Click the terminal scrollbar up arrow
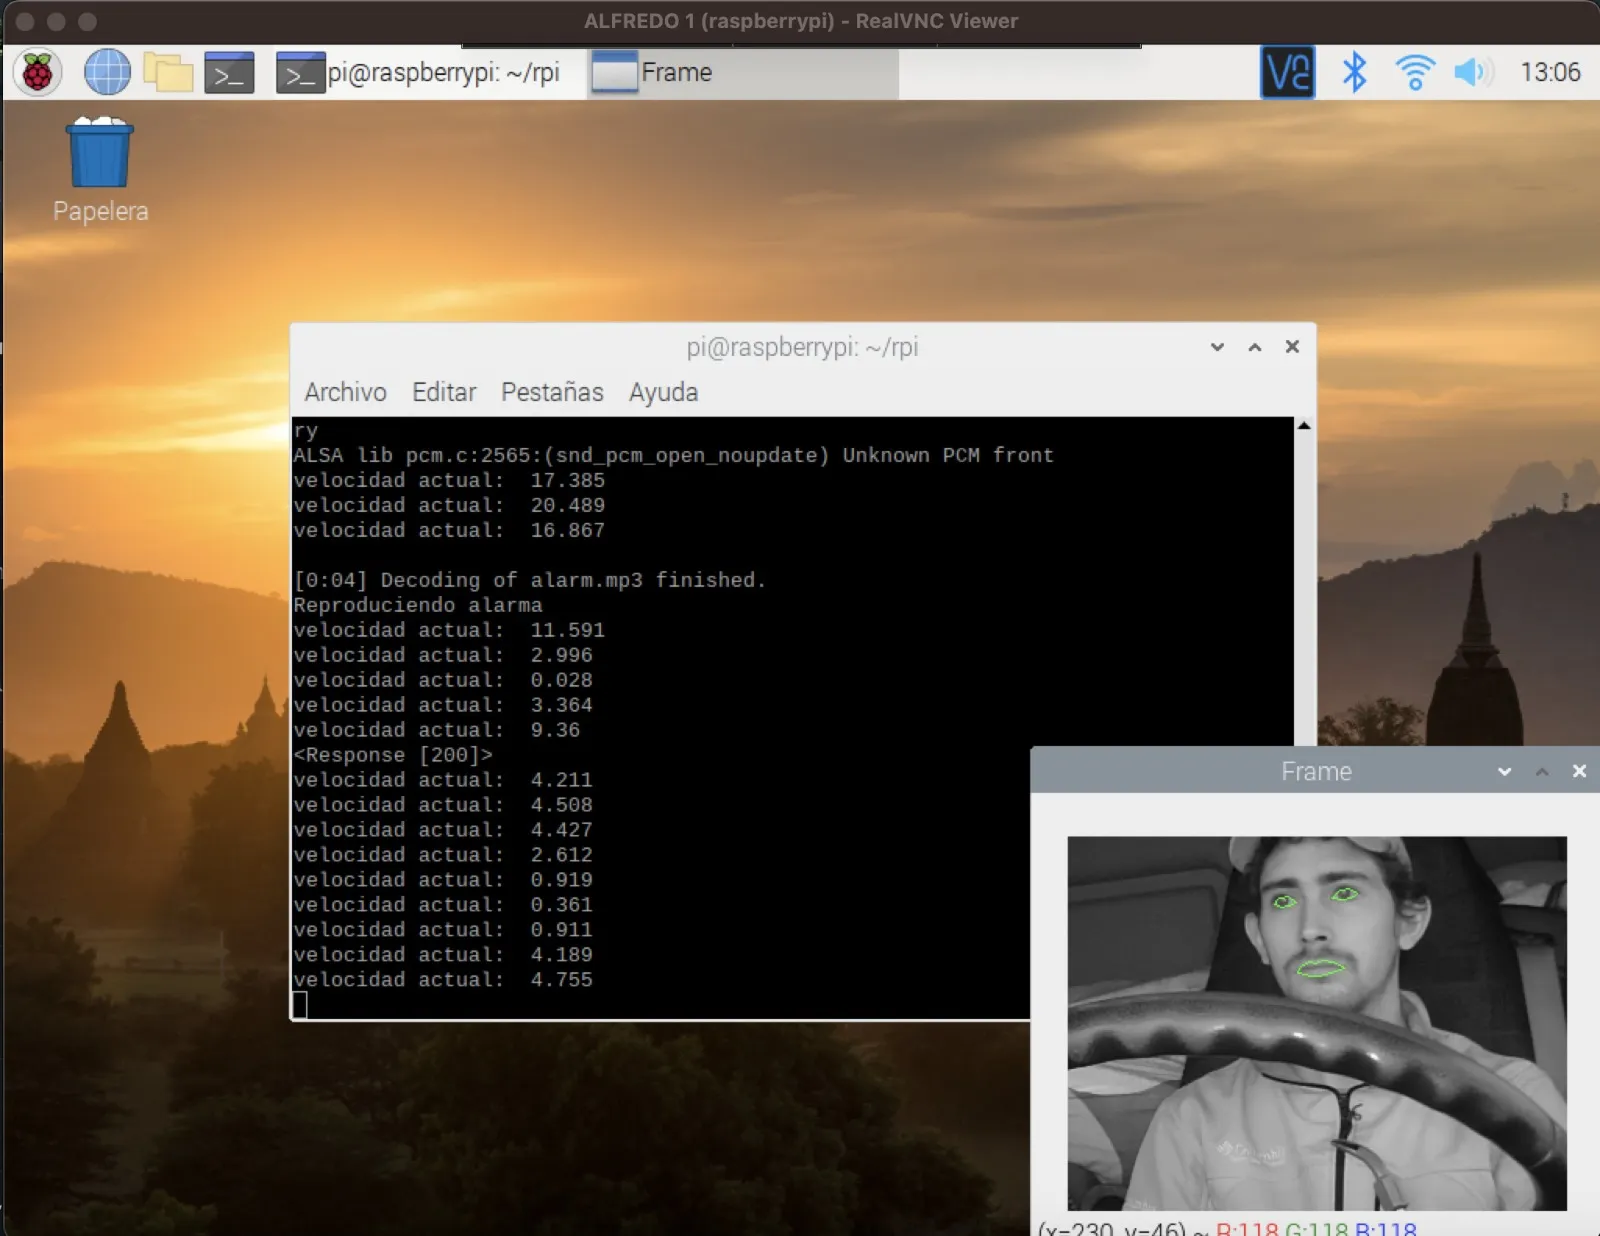The image size is (1600, 1236). coord(1304,426)
